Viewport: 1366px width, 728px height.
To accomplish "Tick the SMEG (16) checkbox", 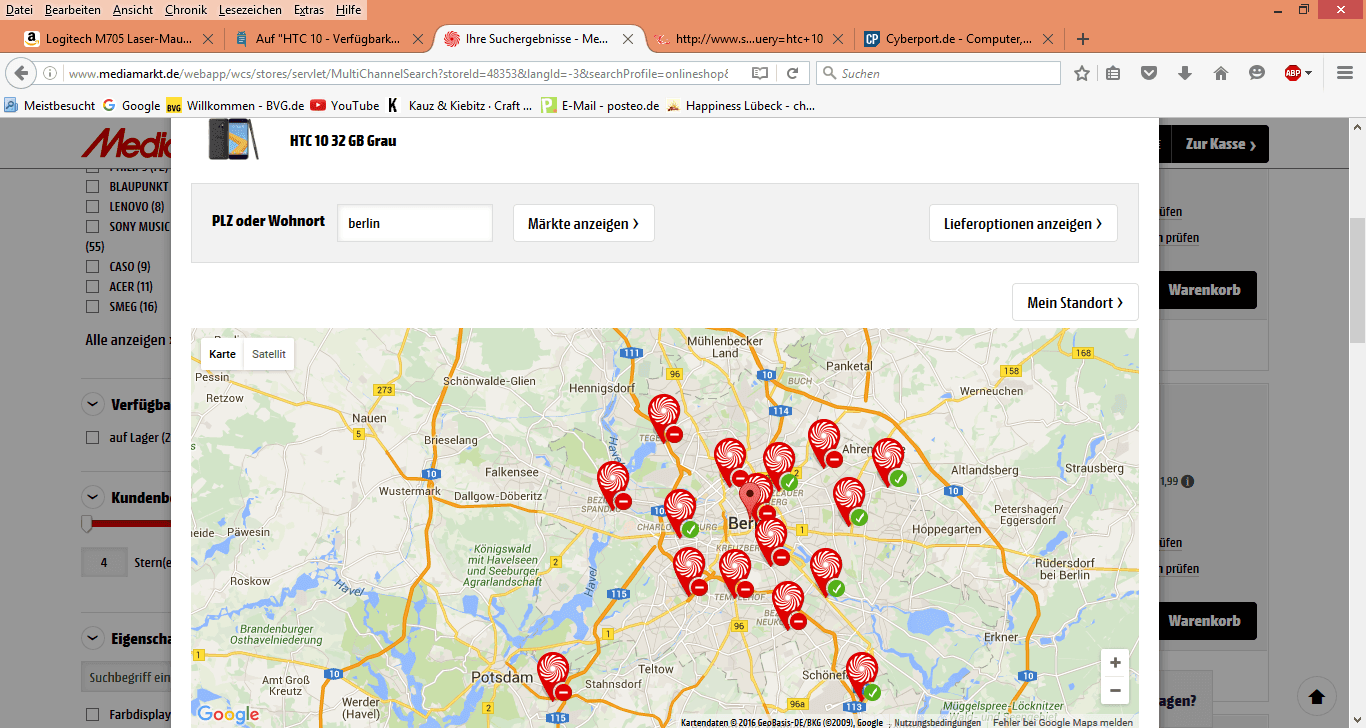I will point(92,306).
